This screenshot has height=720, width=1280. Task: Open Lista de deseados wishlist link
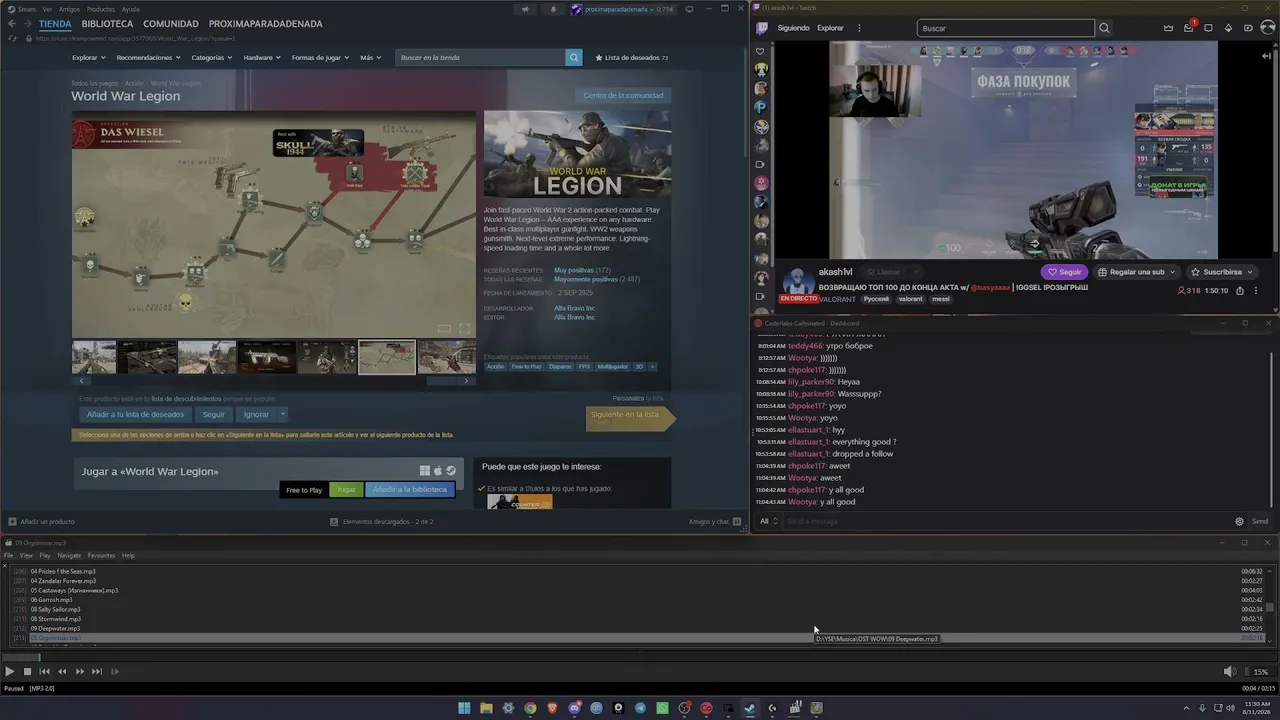[x=632, y=58]
